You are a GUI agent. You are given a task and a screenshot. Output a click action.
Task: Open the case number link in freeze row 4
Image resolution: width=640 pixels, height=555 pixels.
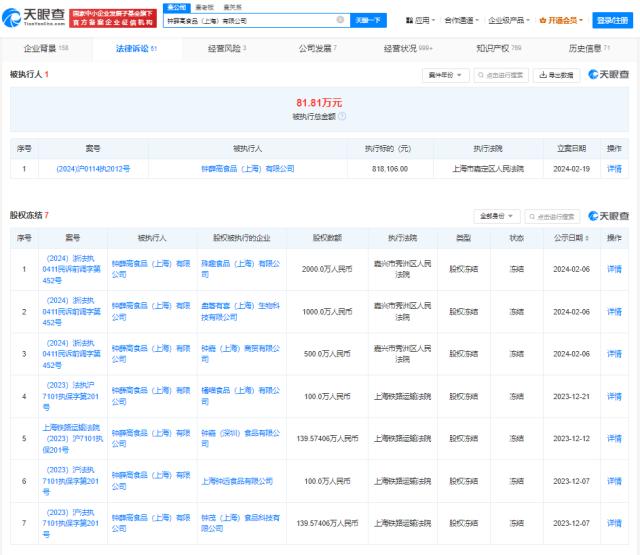point(71,396)
